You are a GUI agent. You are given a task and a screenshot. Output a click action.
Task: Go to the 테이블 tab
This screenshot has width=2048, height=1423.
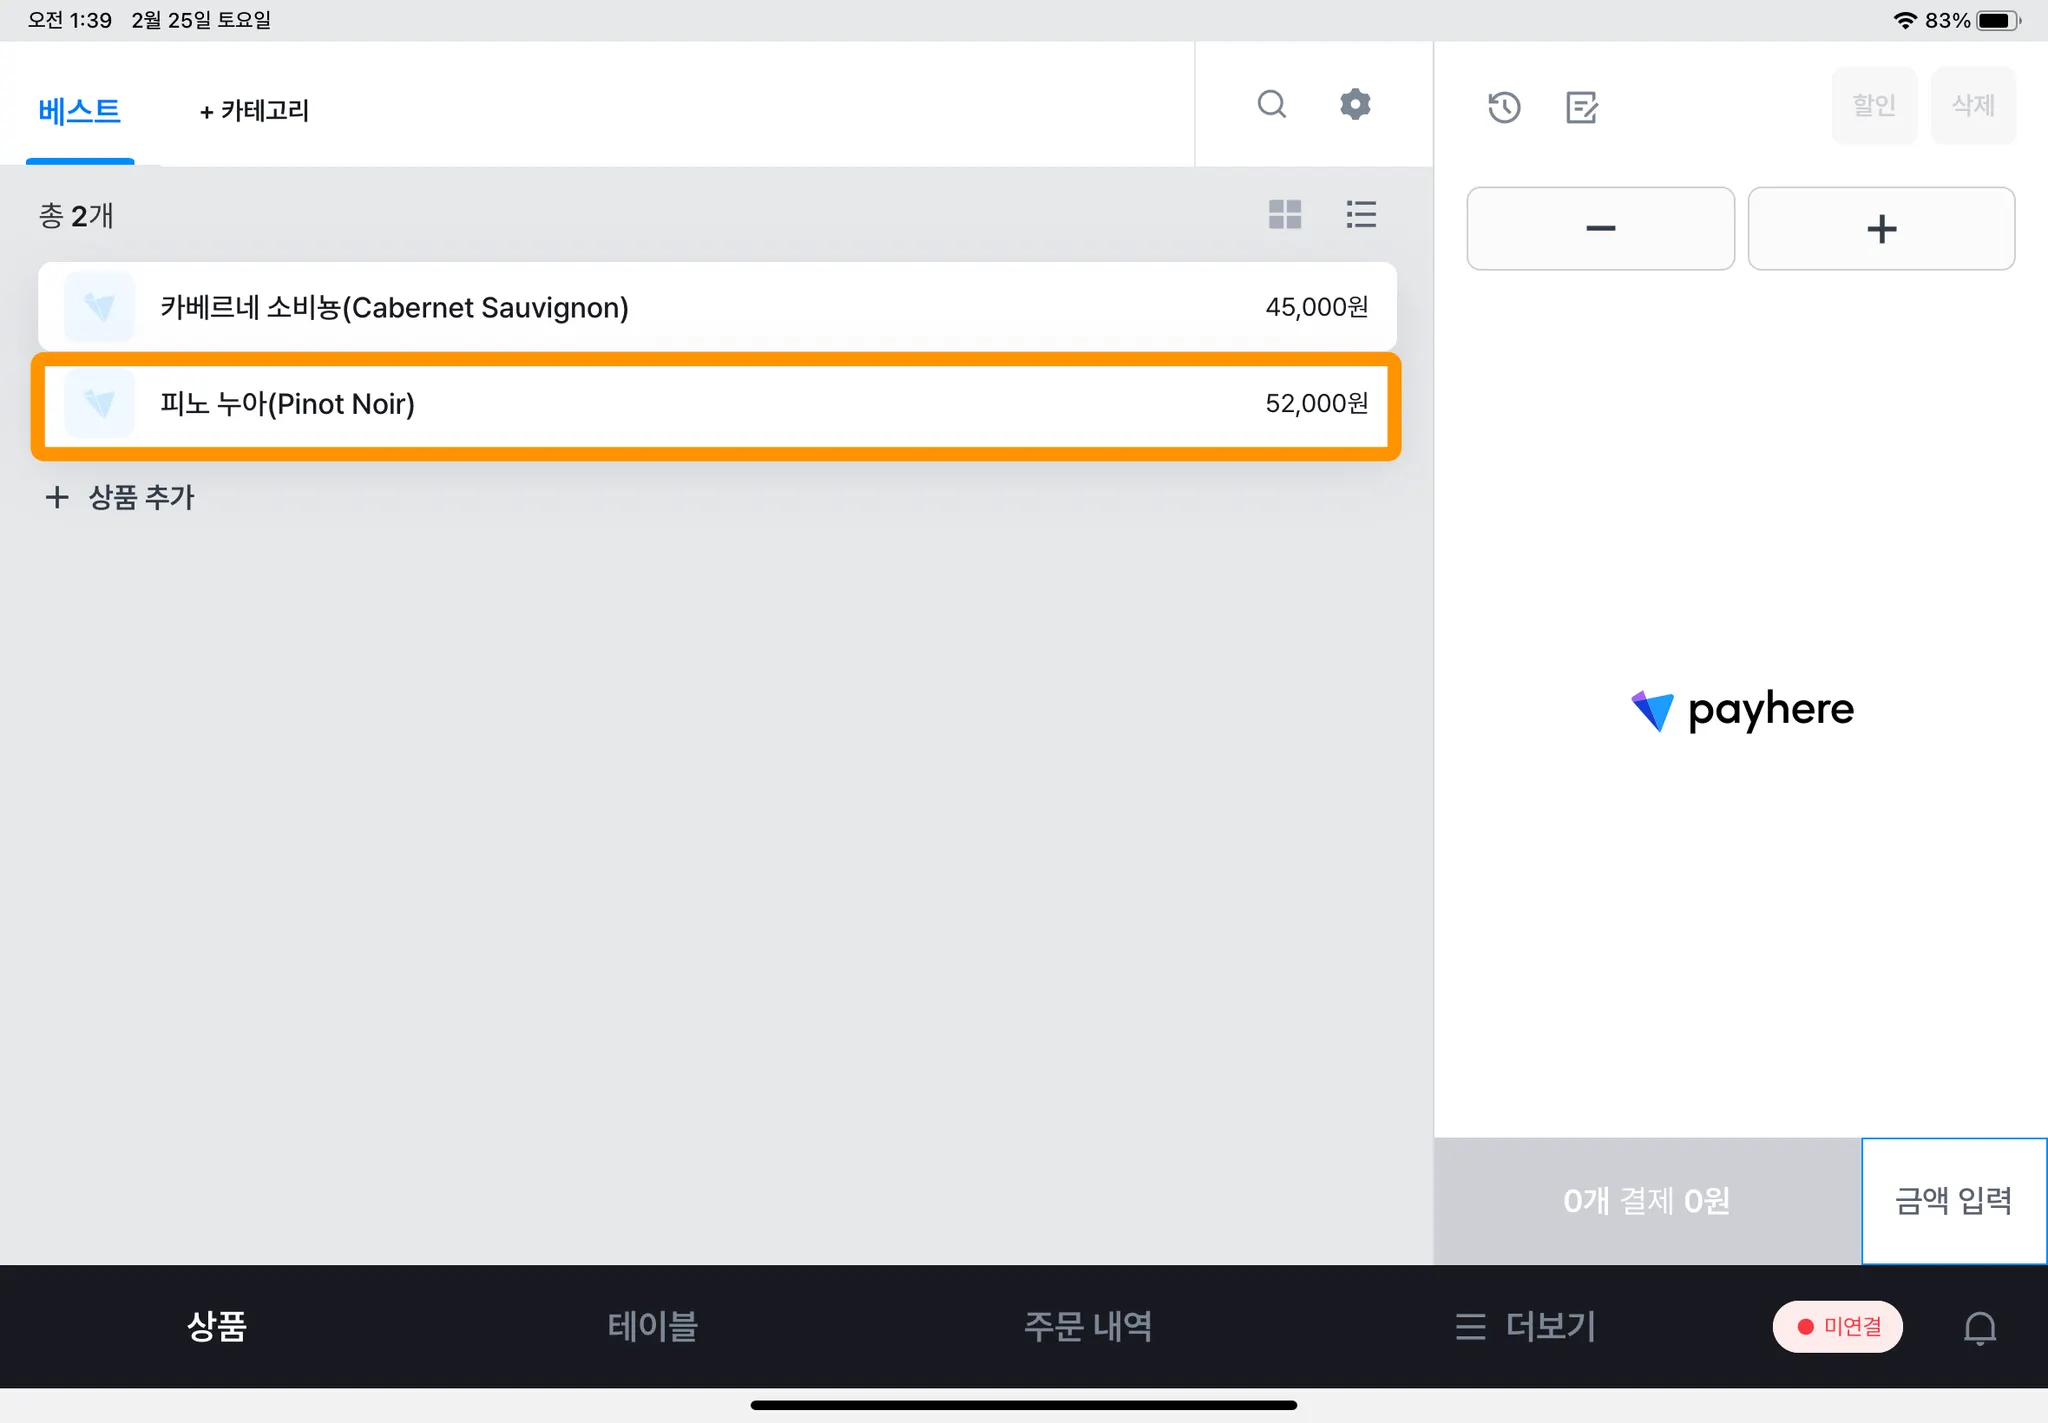(x=652, y=1327)
